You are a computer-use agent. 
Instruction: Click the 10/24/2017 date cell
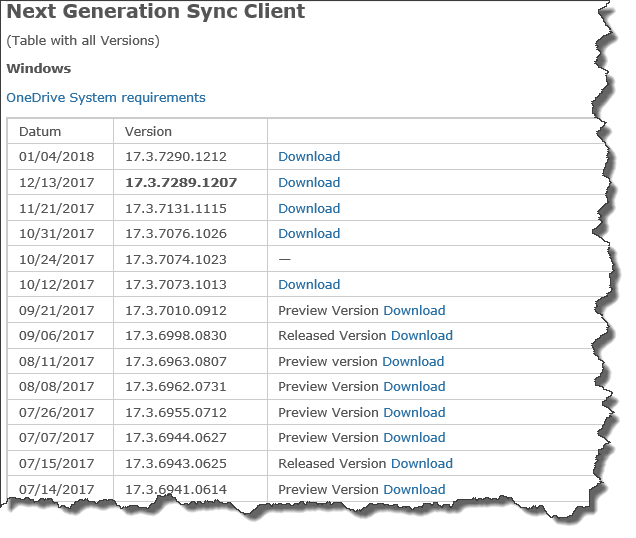pyautogui.click(x=56, y=259)
